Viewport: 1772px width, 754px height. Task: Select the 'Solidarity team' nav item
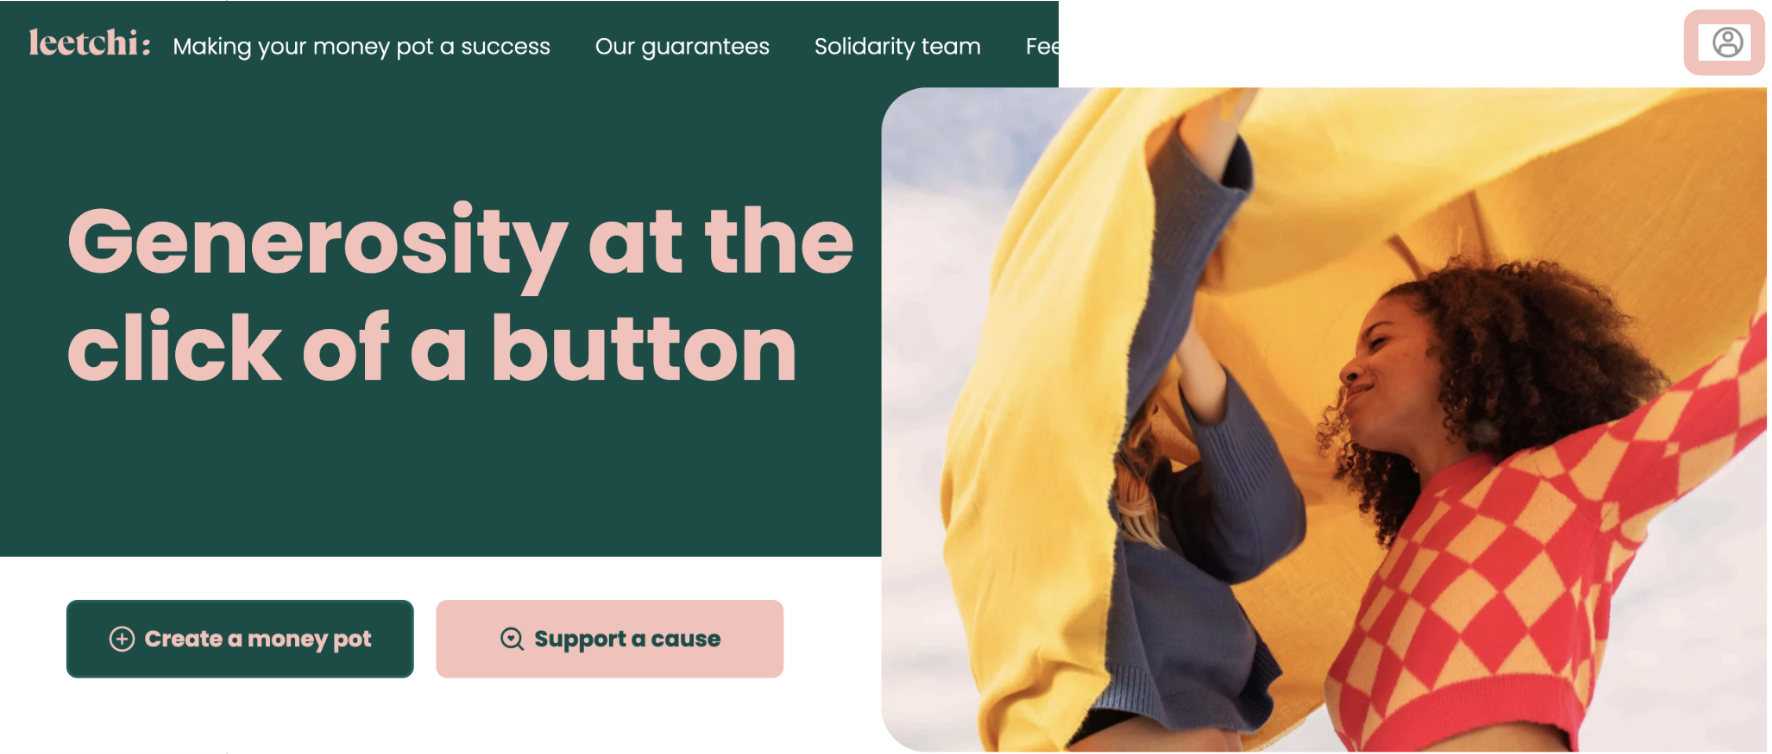[897, 46]
